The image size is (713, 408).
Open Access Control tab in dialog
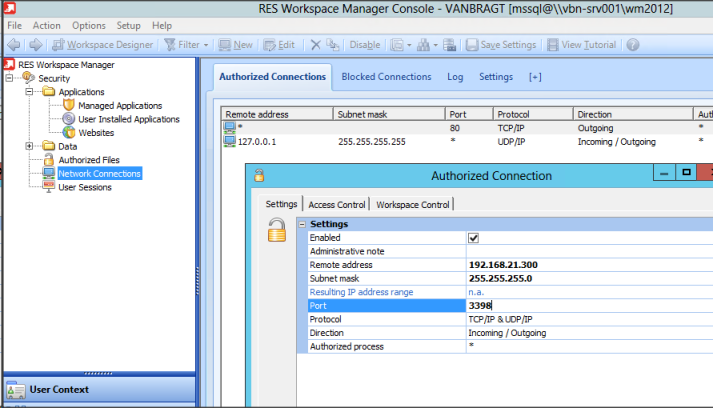[336, 205]
